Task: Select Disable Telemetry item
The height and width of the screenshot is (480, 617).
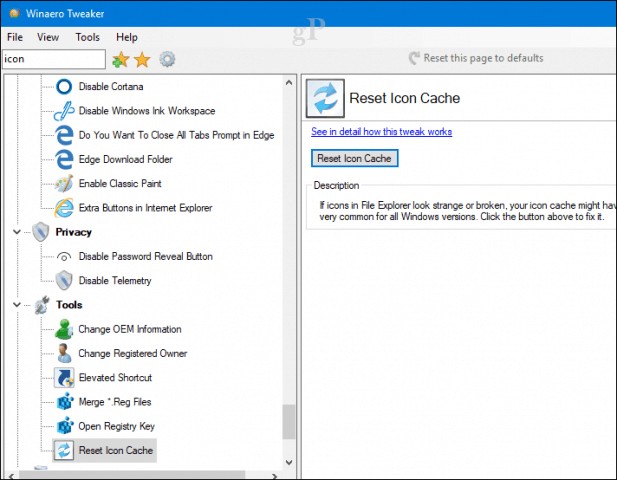Action: click(115, 281)
